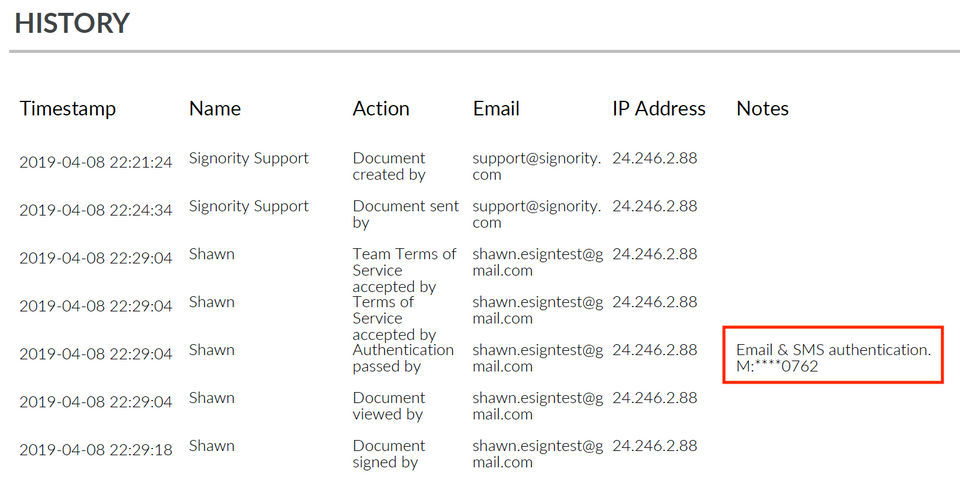Select the Email column header
Image resolution: width=960 pixels, height=482 pixels.
click(x=496, y=109)
